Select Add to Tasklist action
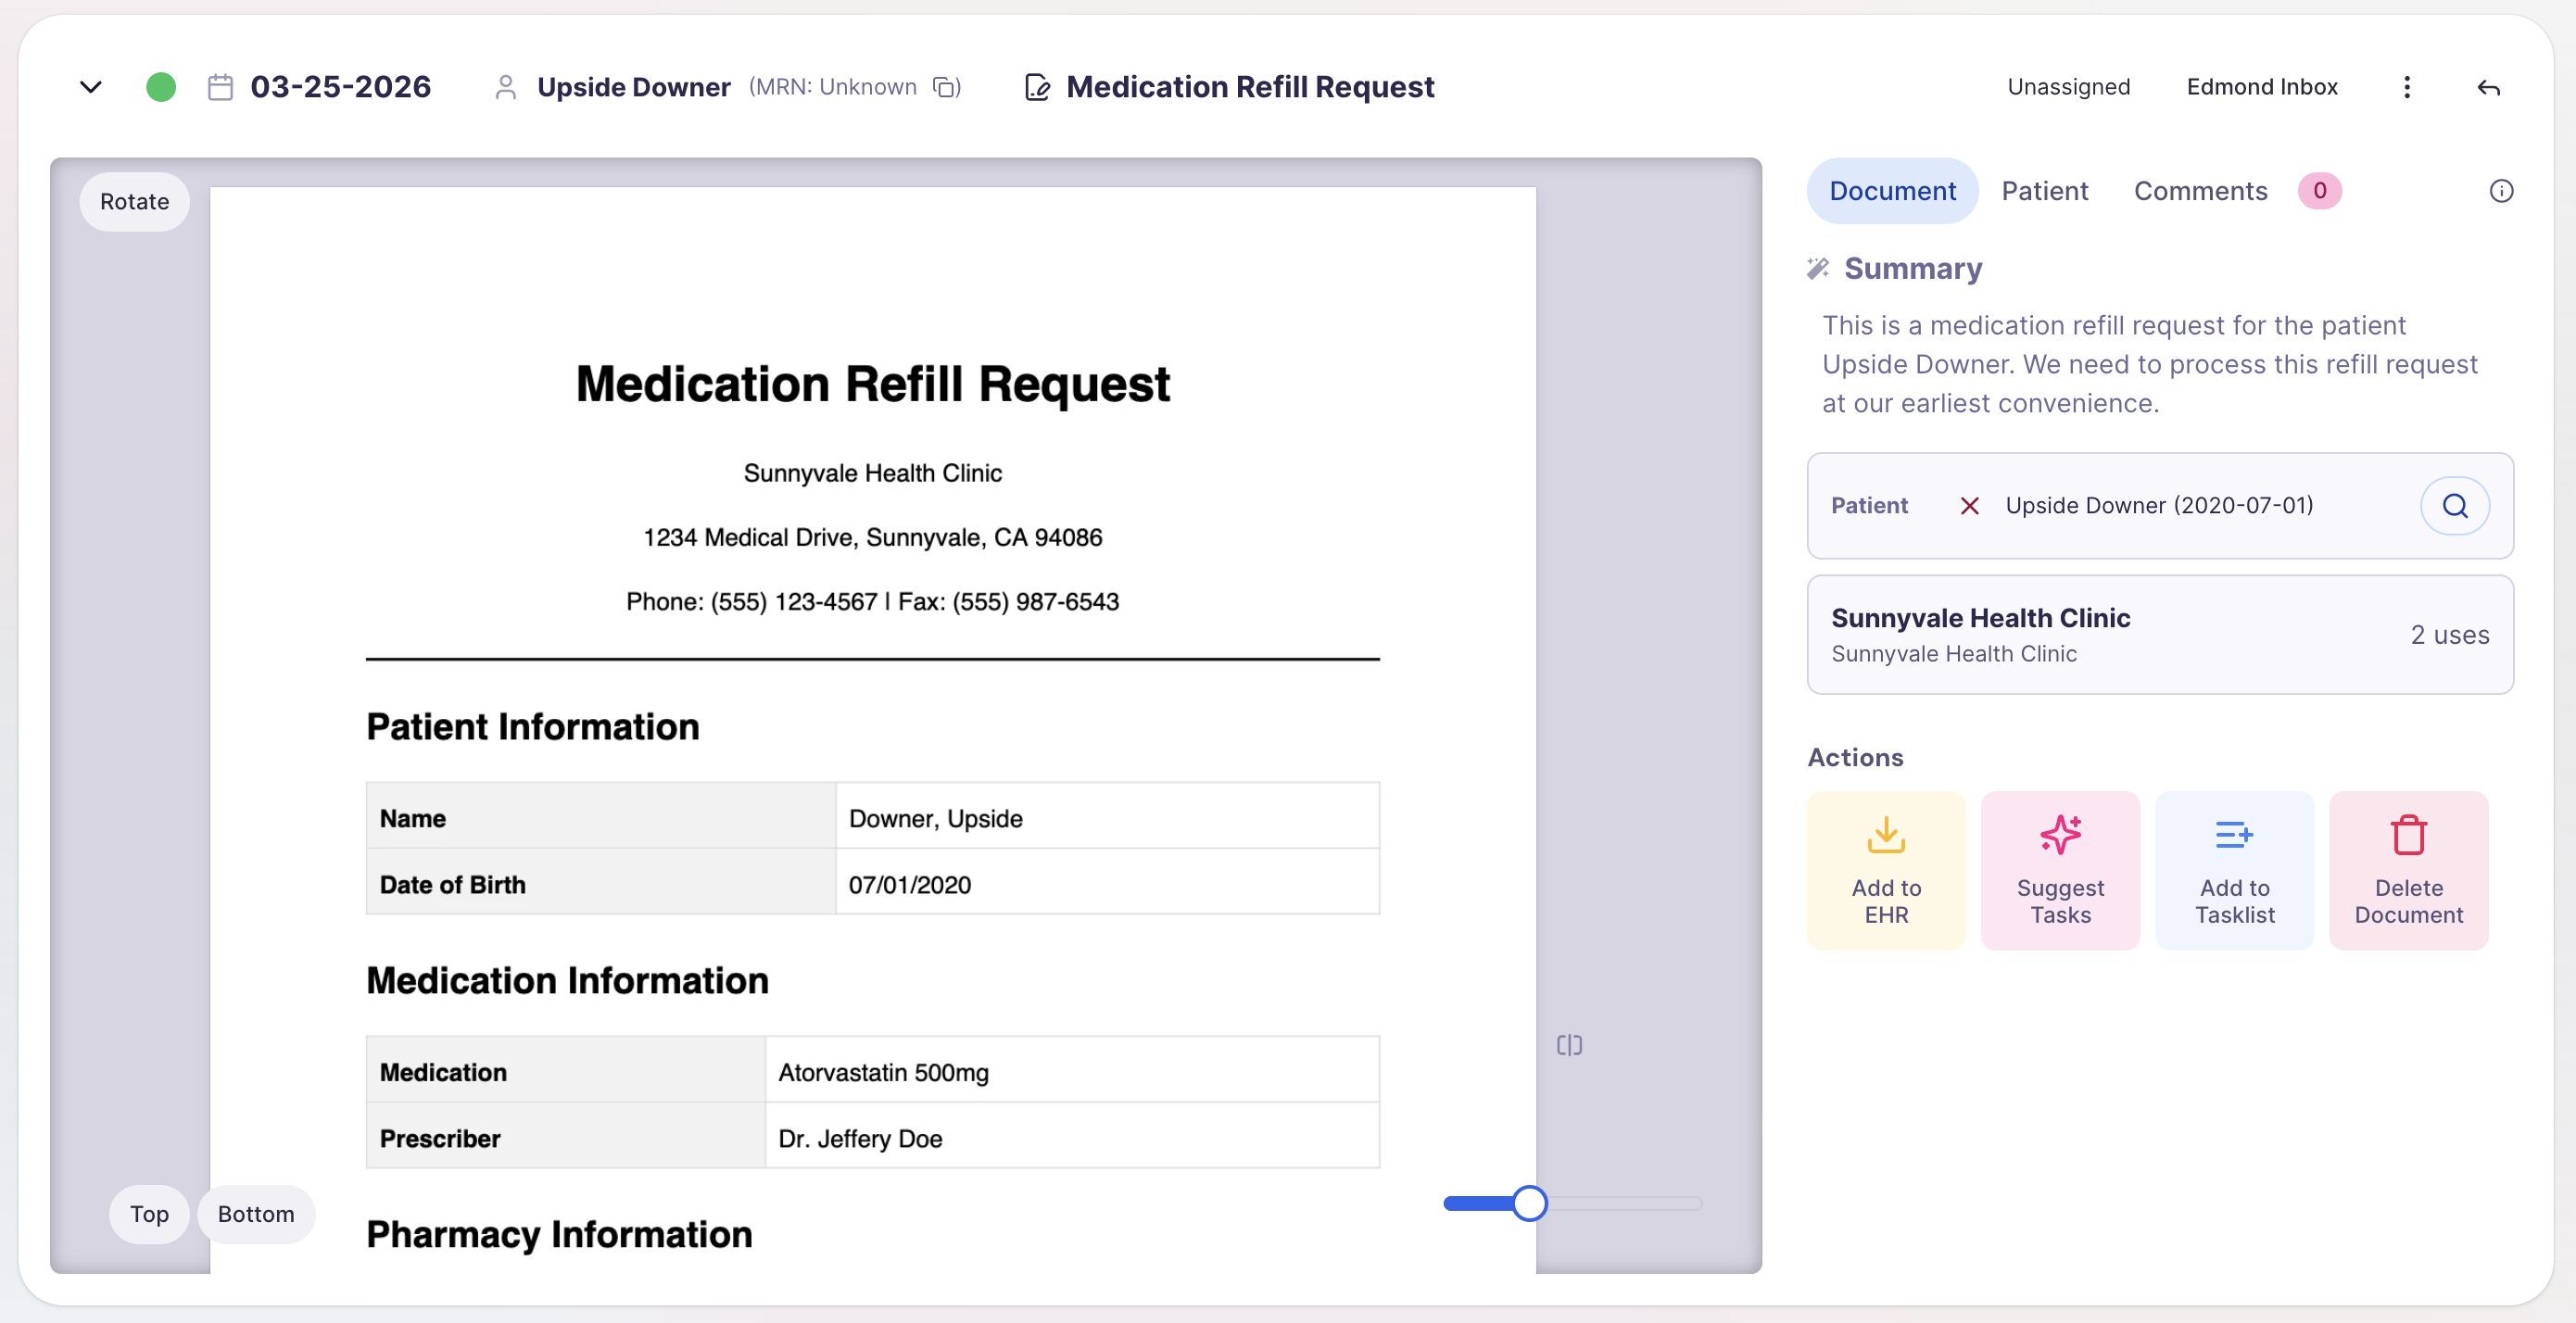 pyautogui.click(x=2234, y=868)
